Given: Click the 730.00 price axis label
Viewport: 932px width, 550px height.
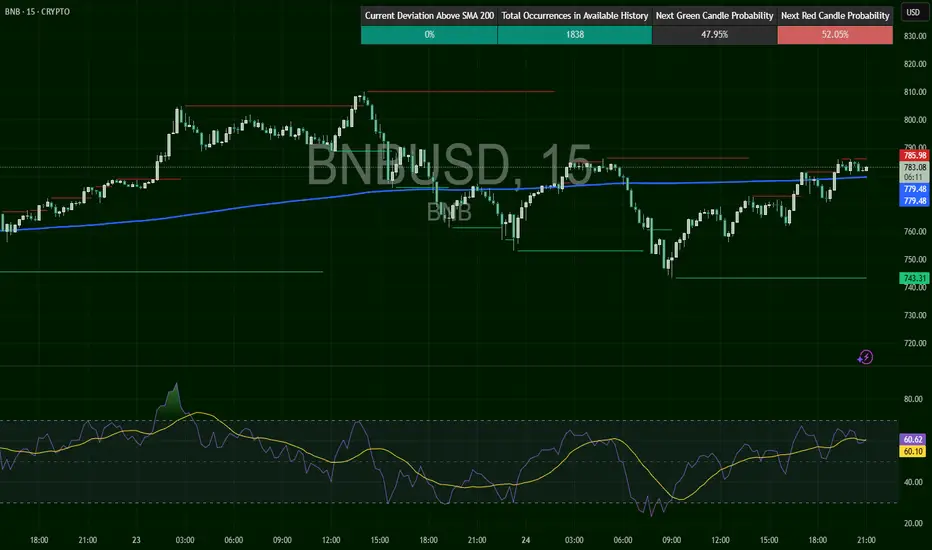Looking at the screenshot, I should point(915,315).
